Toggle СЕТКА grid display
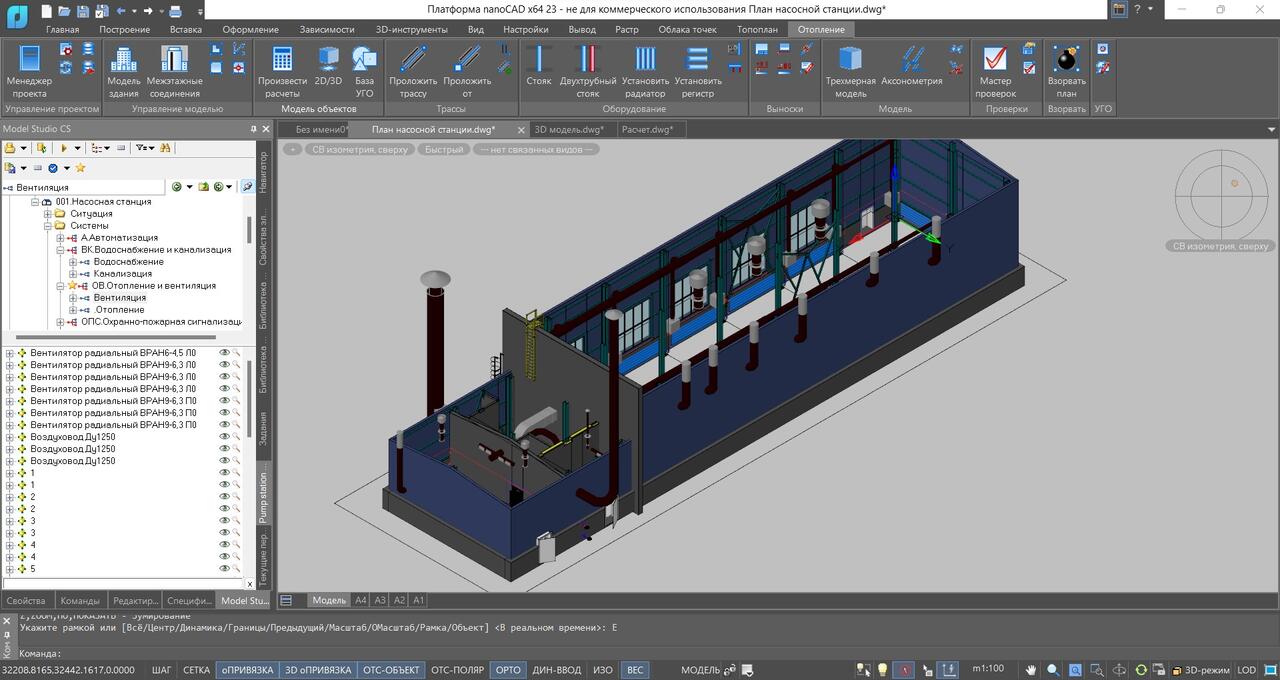 [197, 670]
